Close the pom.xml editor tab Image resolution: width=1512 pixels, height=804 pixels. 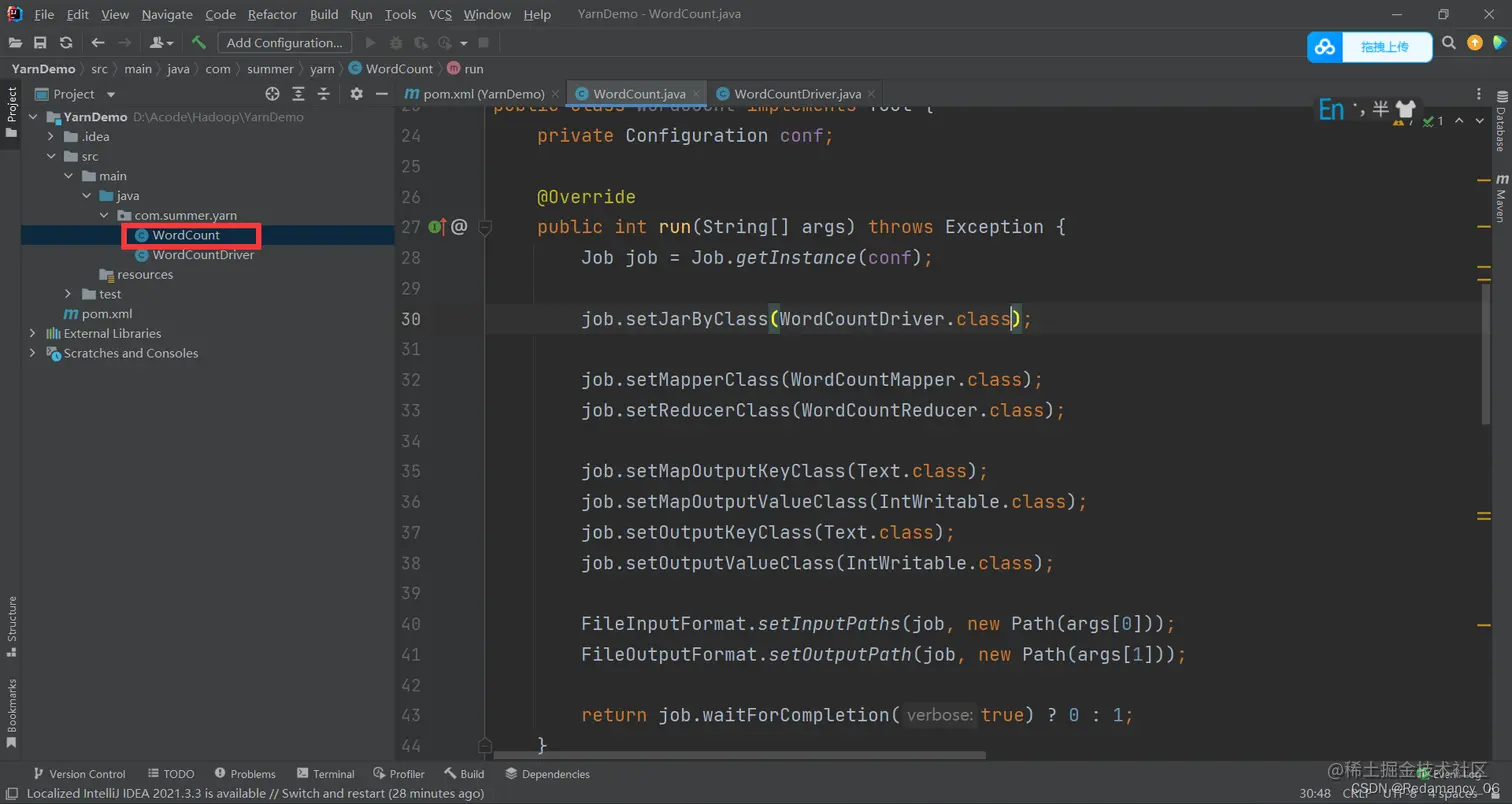coord(555,94)
